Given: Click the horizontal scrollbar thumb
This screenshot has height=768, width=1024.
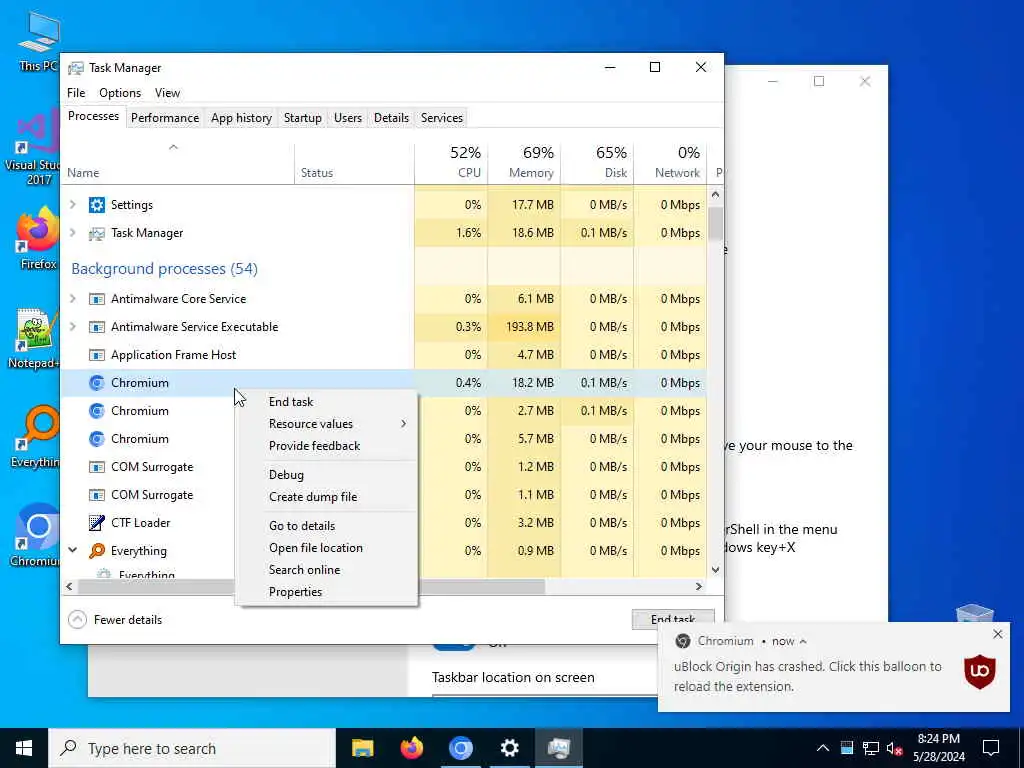Looking at the screenshot, I should pyautogui.click(x=312, y=586).
